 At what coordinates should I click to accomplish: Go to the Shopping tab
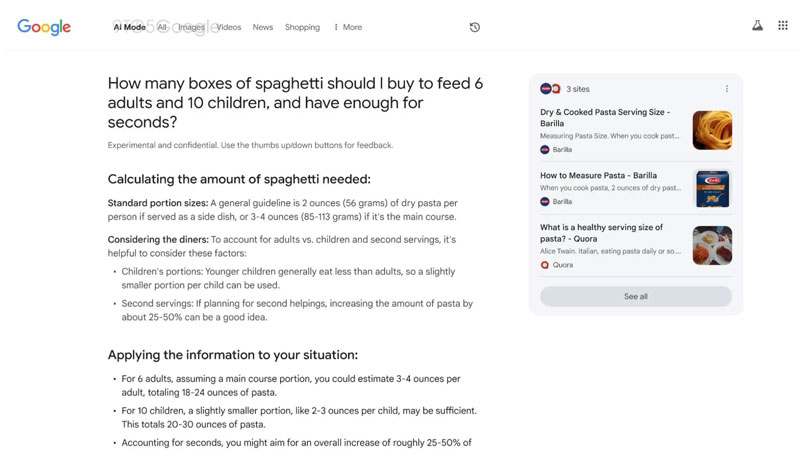click(302, 27)
